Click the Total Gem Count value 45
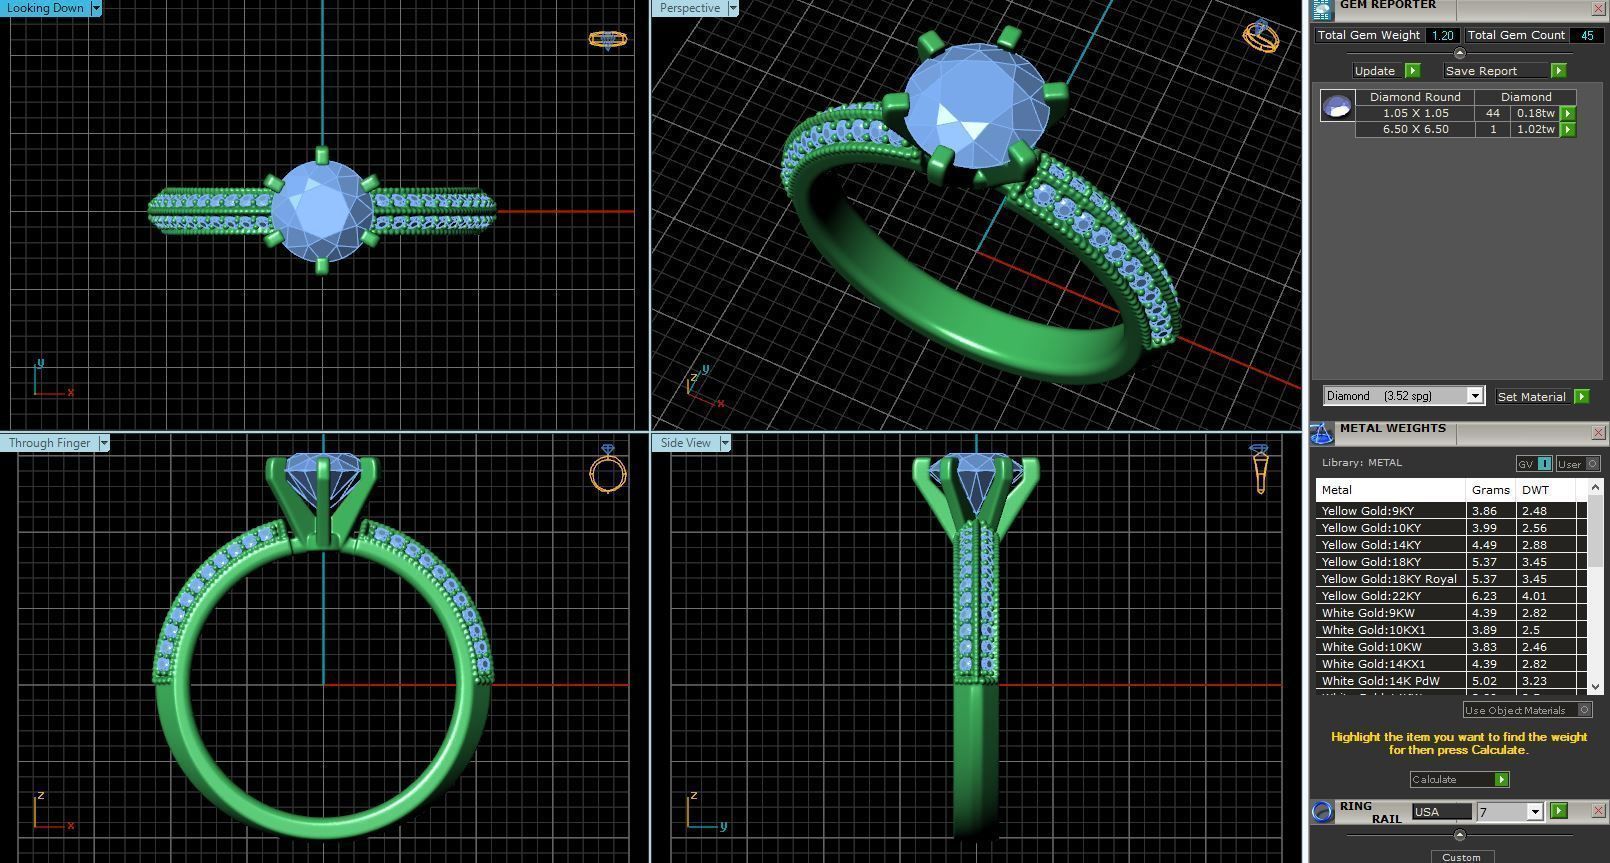Viewport: 1610px width, 863px height. pos(1587,35)
